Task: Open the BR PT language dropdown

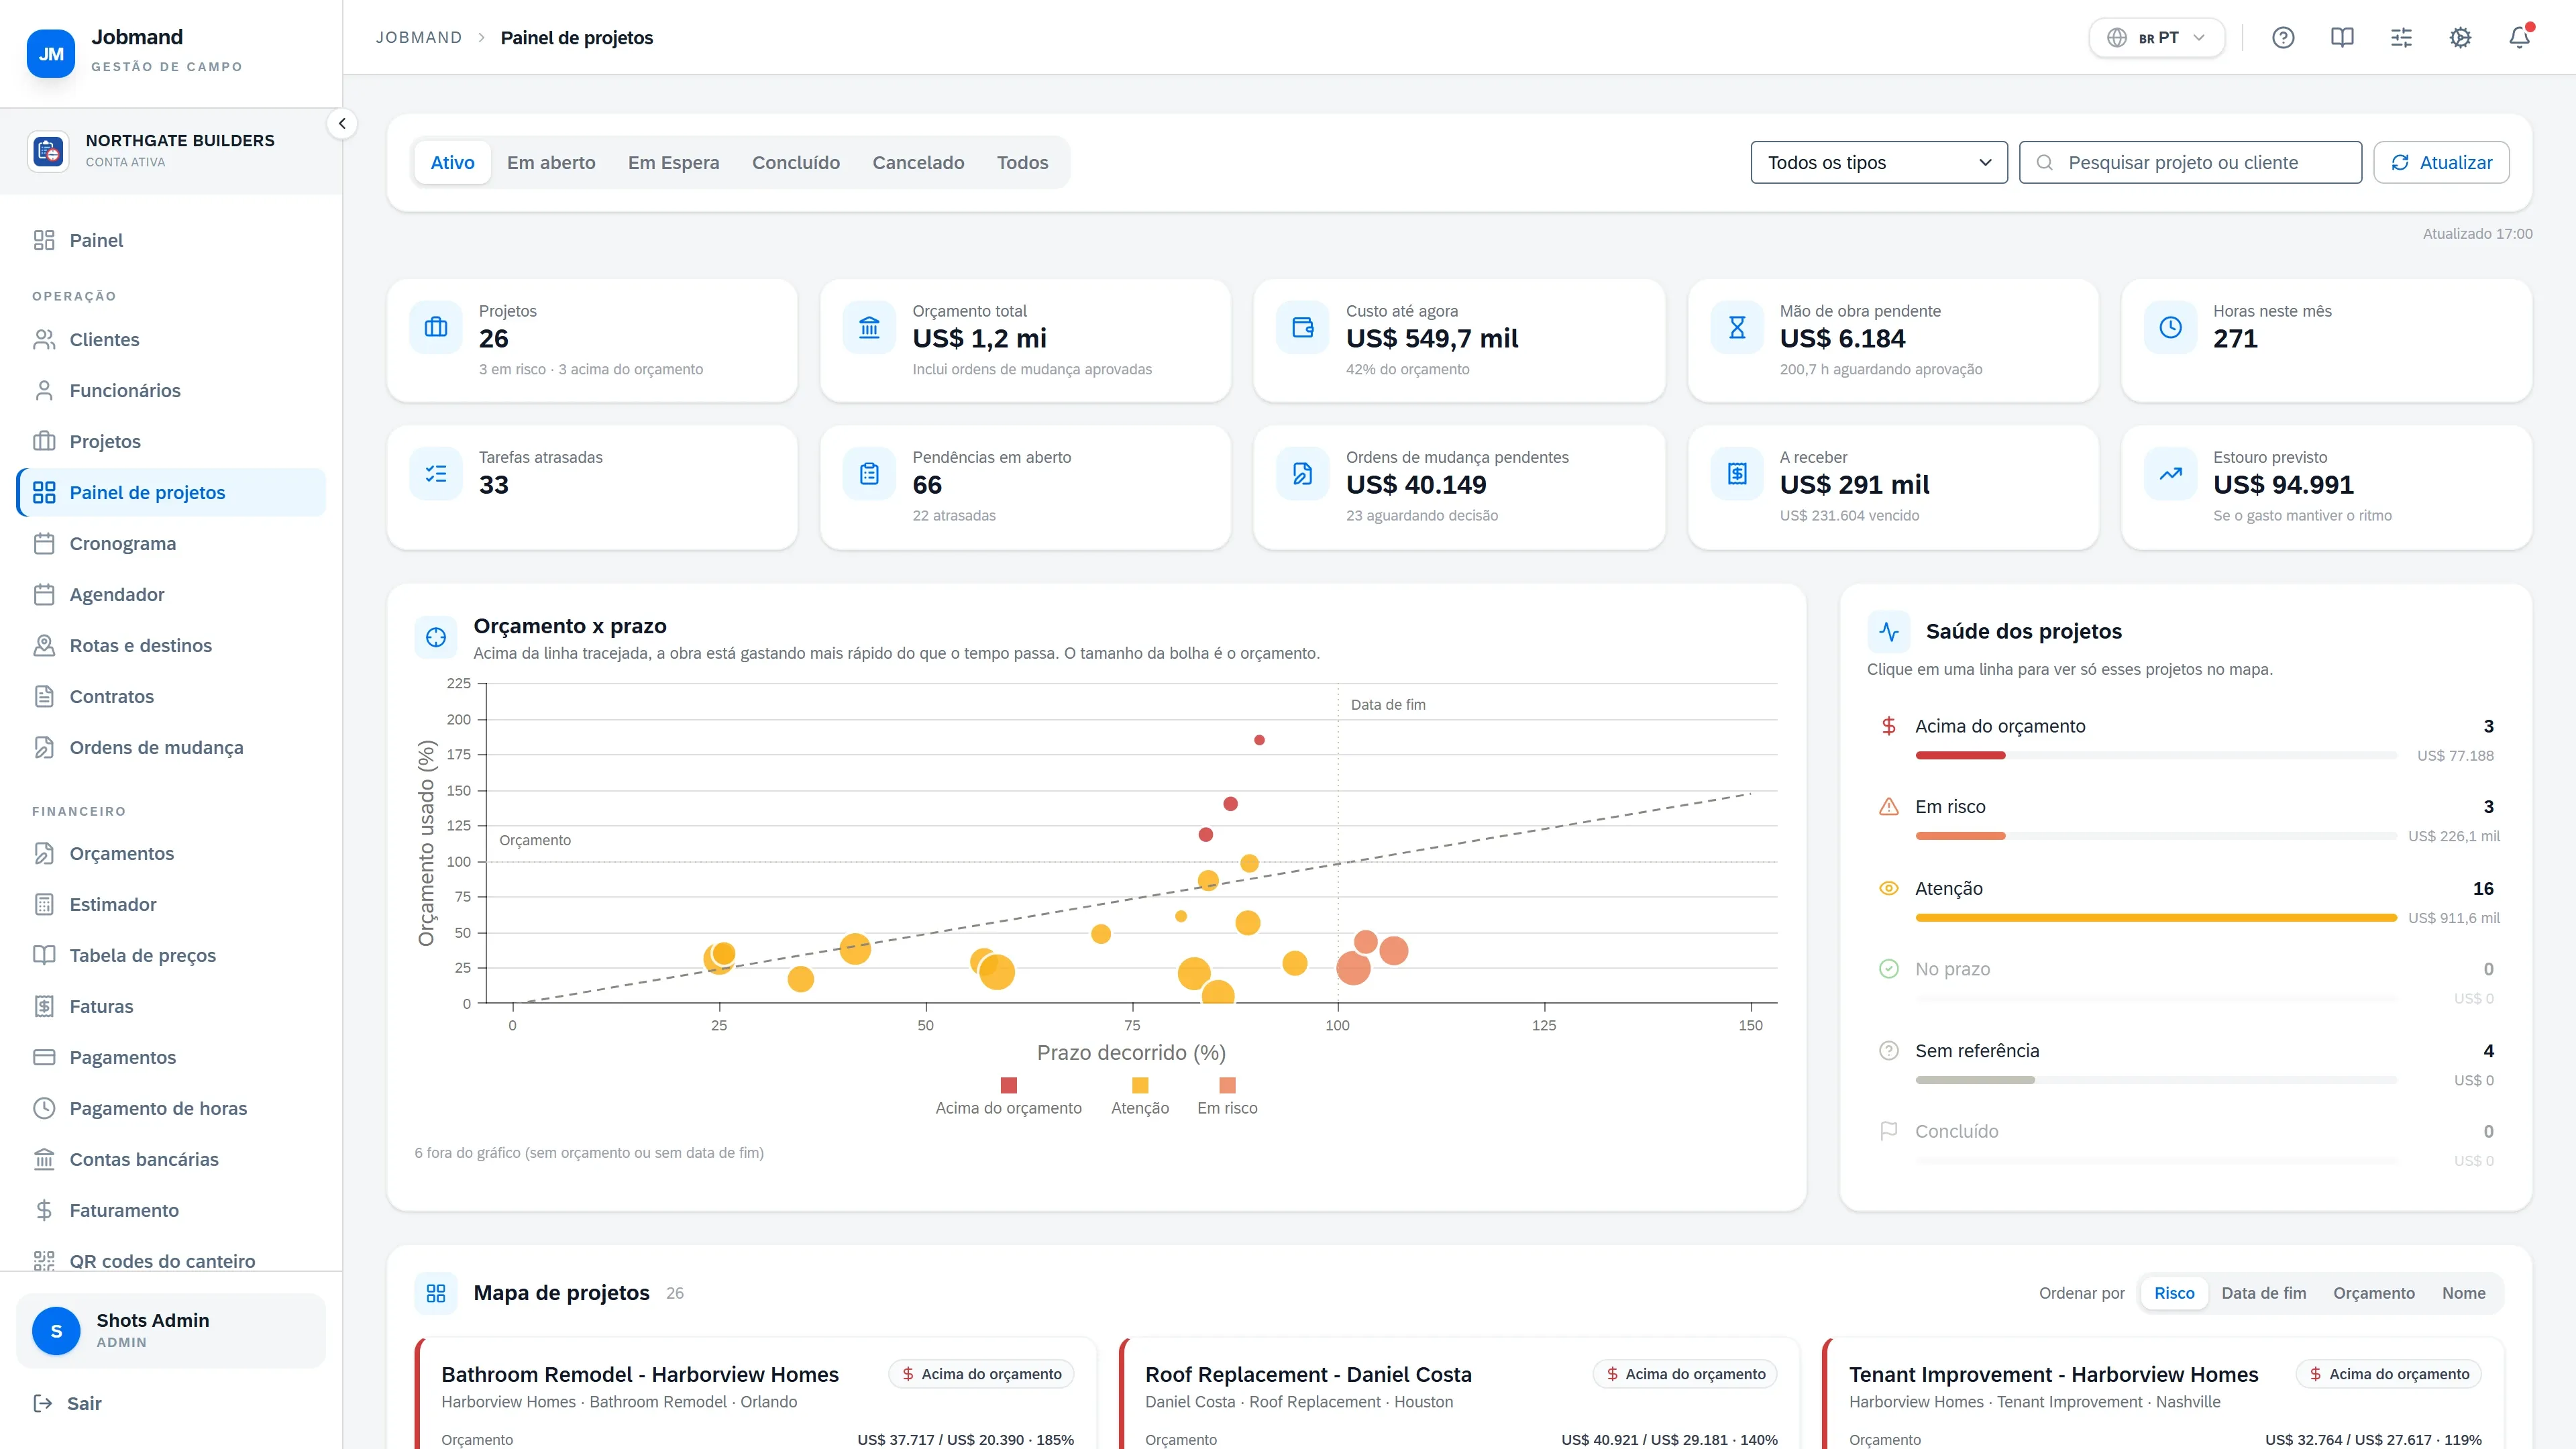Action: point(2157,38)
